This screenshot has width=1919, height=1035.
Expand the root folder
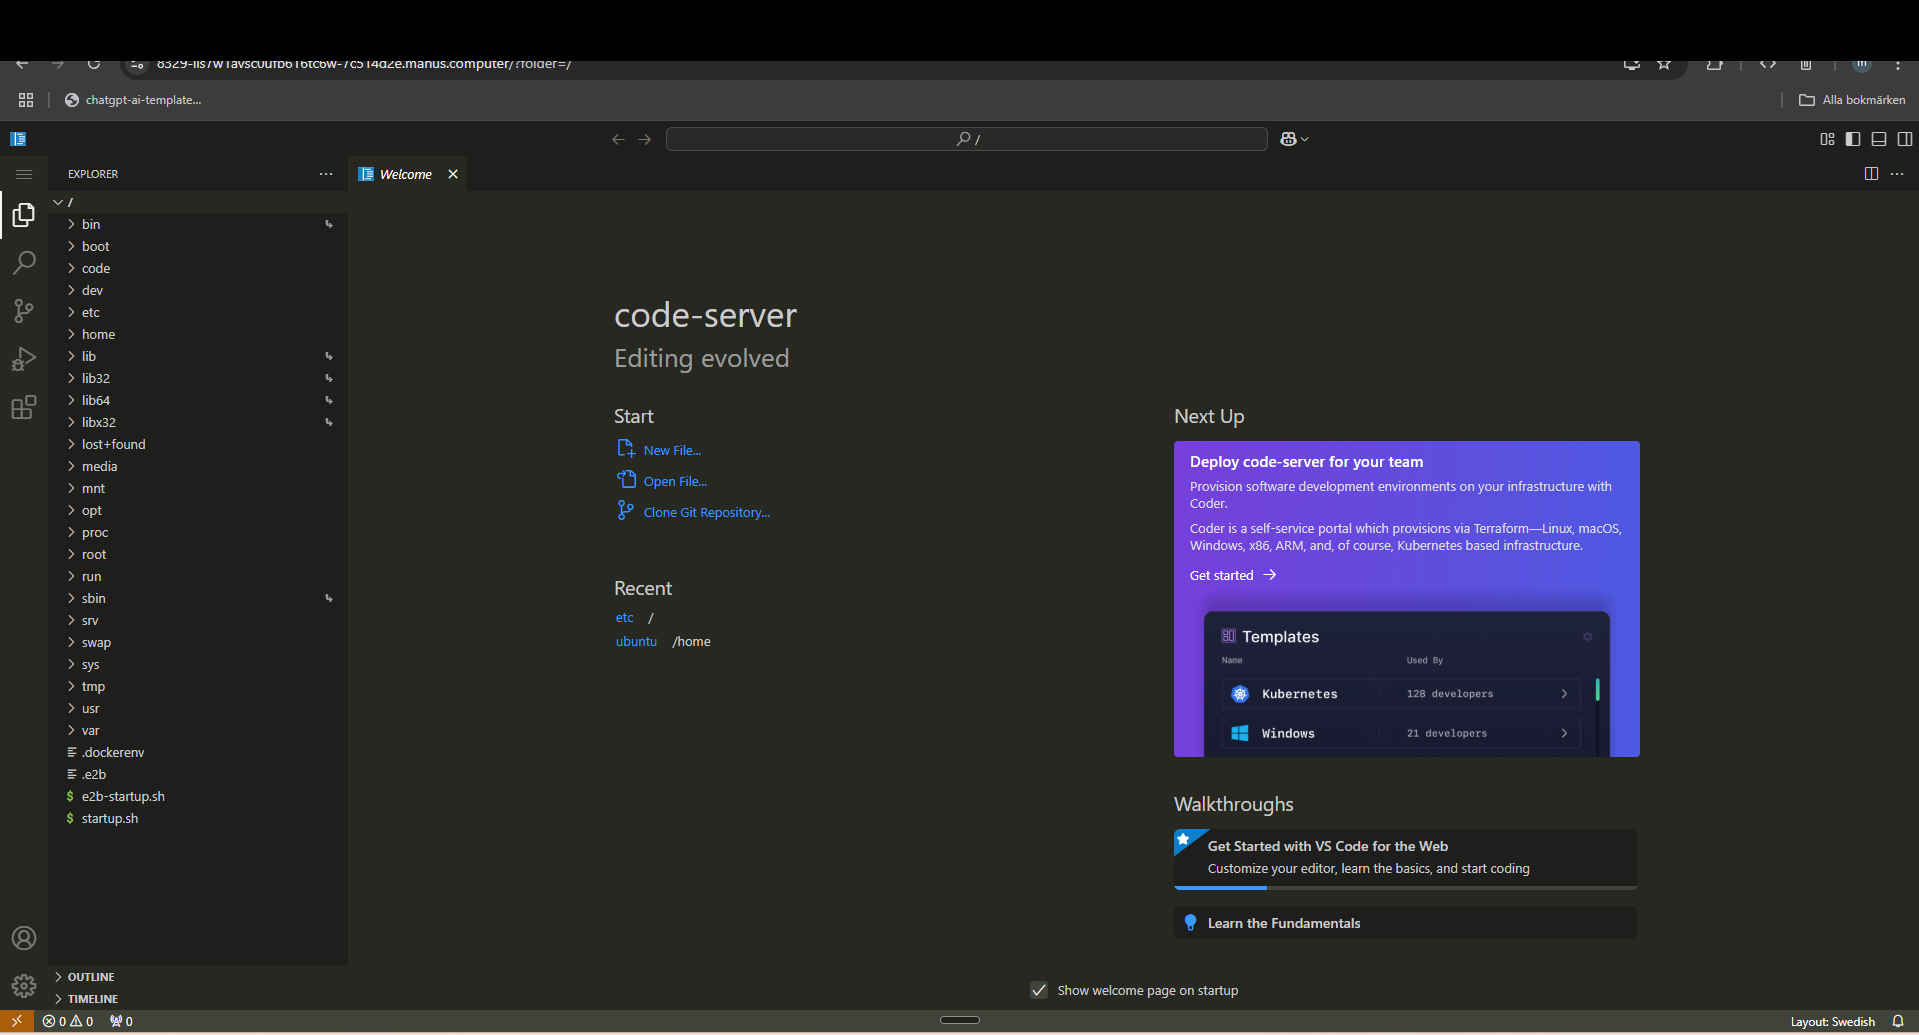198,554
